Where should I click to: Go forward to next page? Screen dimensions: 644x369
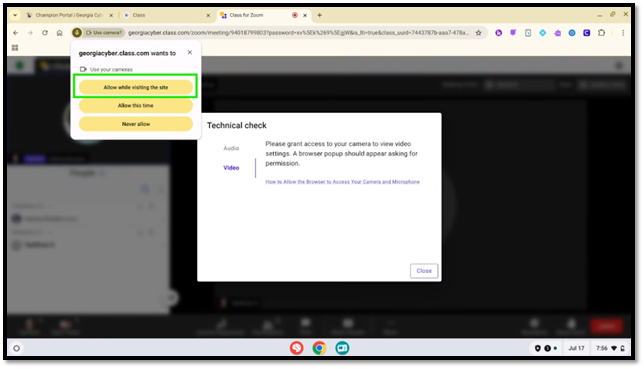30,33
